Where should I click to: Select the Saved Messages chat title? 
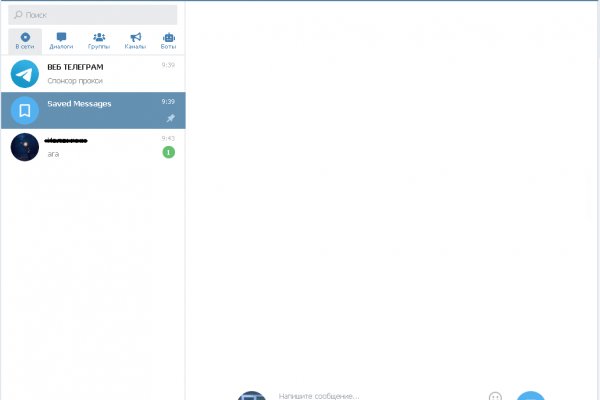79,104
